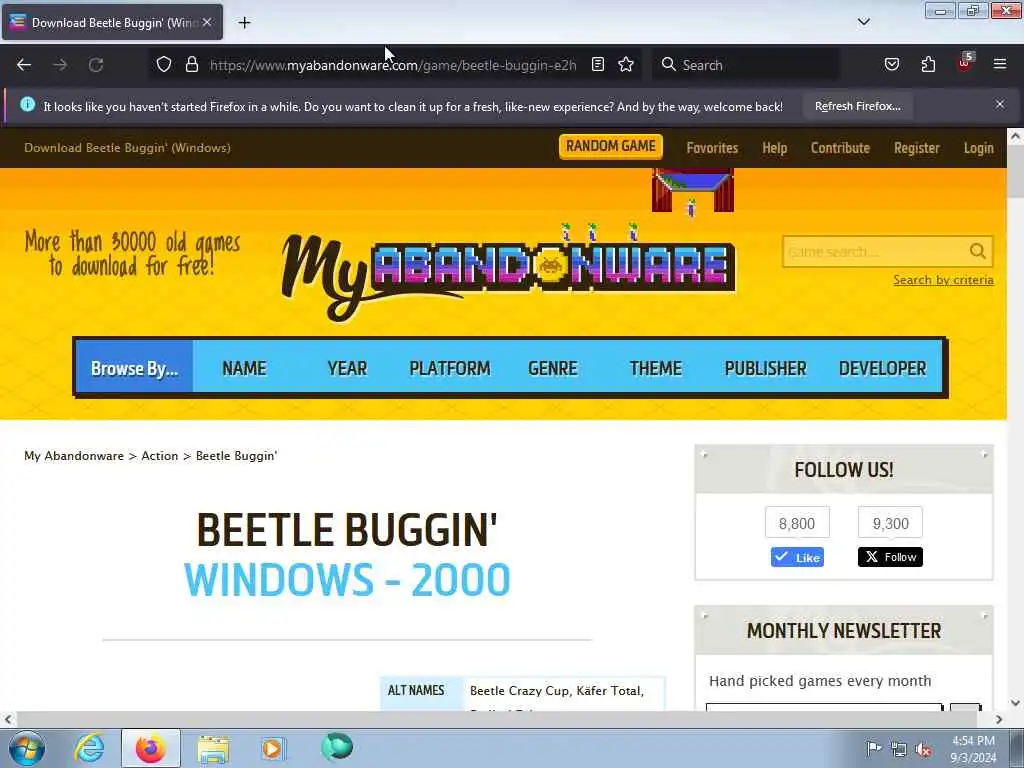Close the Download Beetle Buggin' tab
The width and height of the screenshot is (1024, 768).
tap(207, 22)
